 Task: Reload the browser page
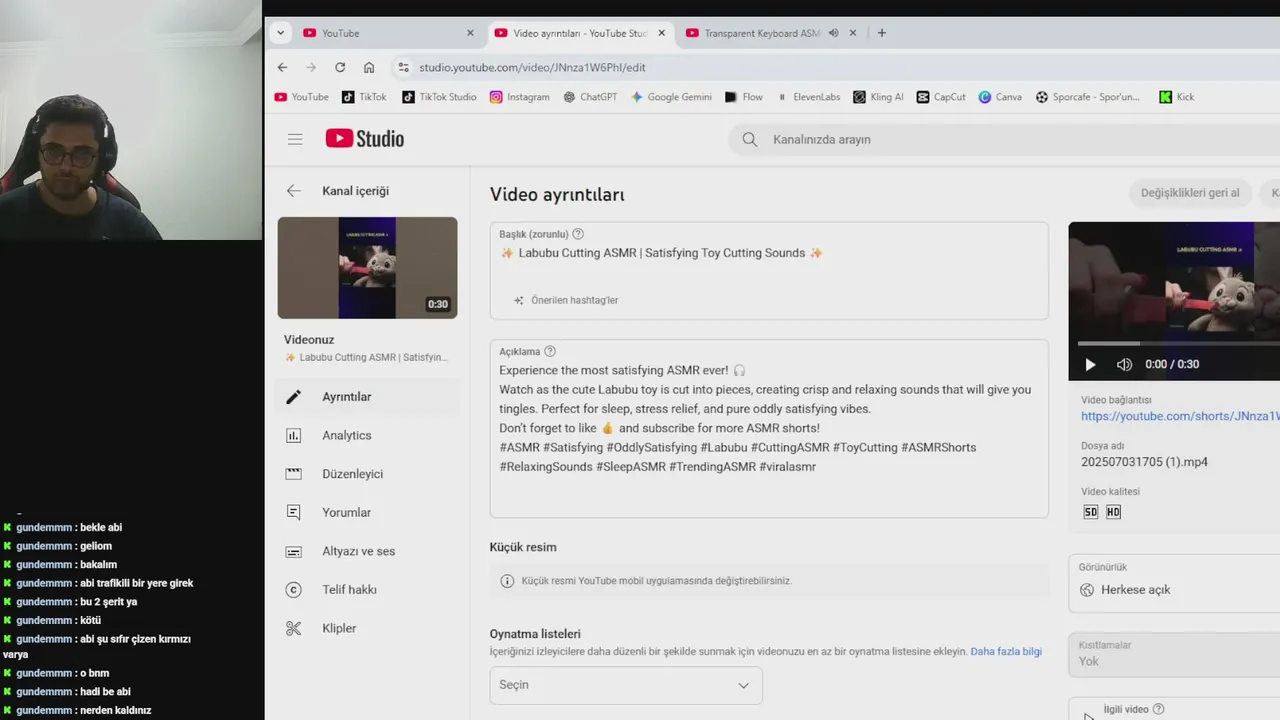(x=340, y=67)
